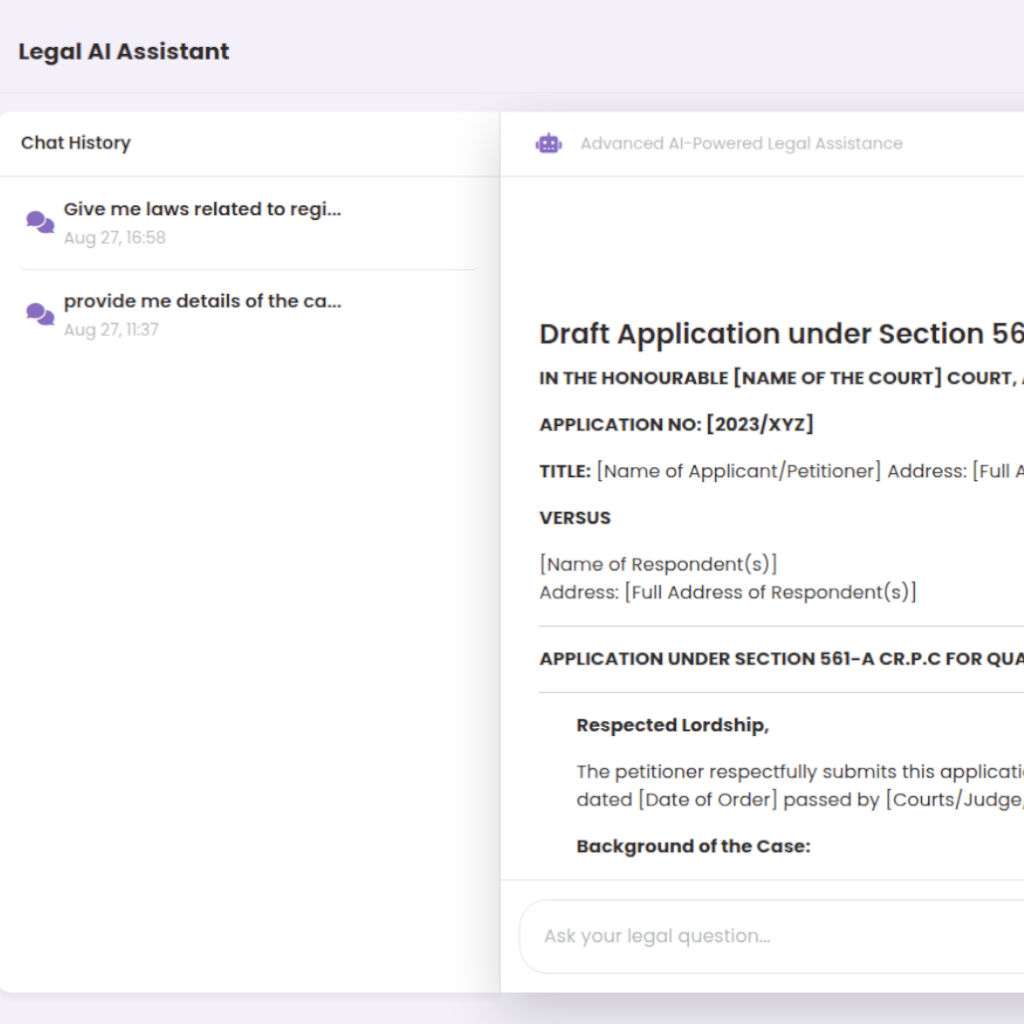Click the "Address: [Full Address of Respondent(s)]" line
Viewport: 1024px width, 1024px height.
click(727, 592)
